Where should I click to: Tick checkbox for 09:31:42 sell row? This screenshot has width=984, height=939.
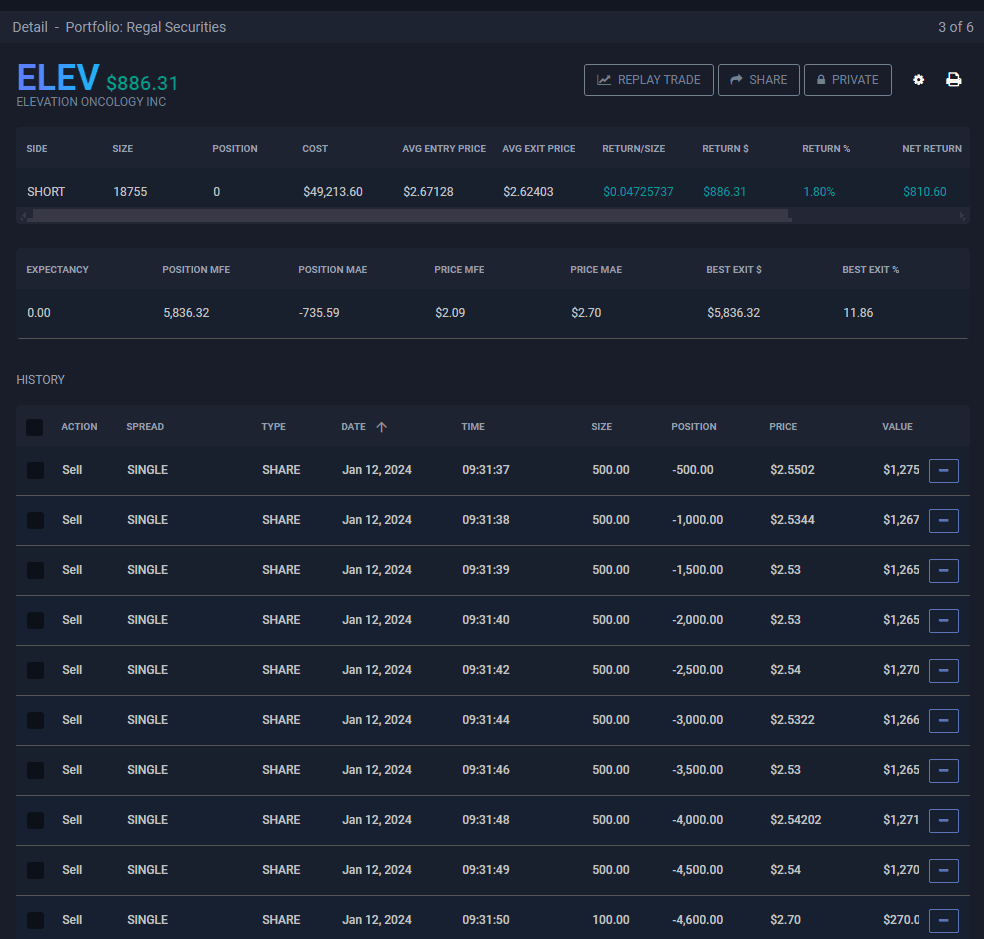pyautogui.click(x=35, y=670)
